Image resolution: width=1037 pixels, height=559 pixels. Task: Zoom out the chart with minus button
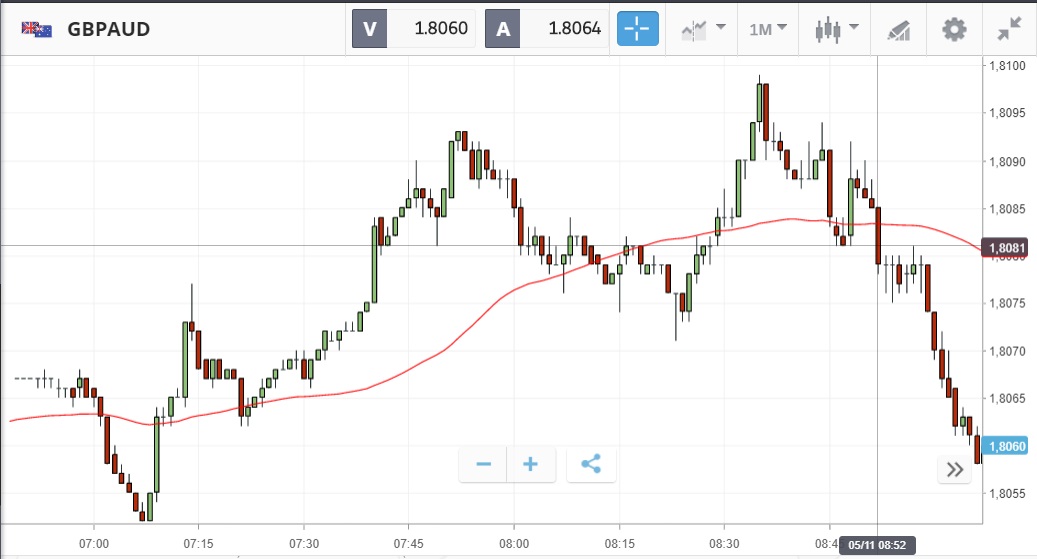click(x=484, y=464)
